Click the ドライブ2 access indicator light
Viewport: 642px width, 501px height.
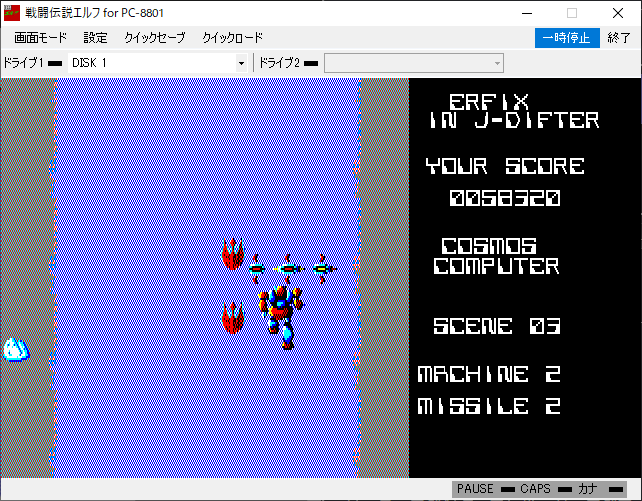(x=311, y=63)
